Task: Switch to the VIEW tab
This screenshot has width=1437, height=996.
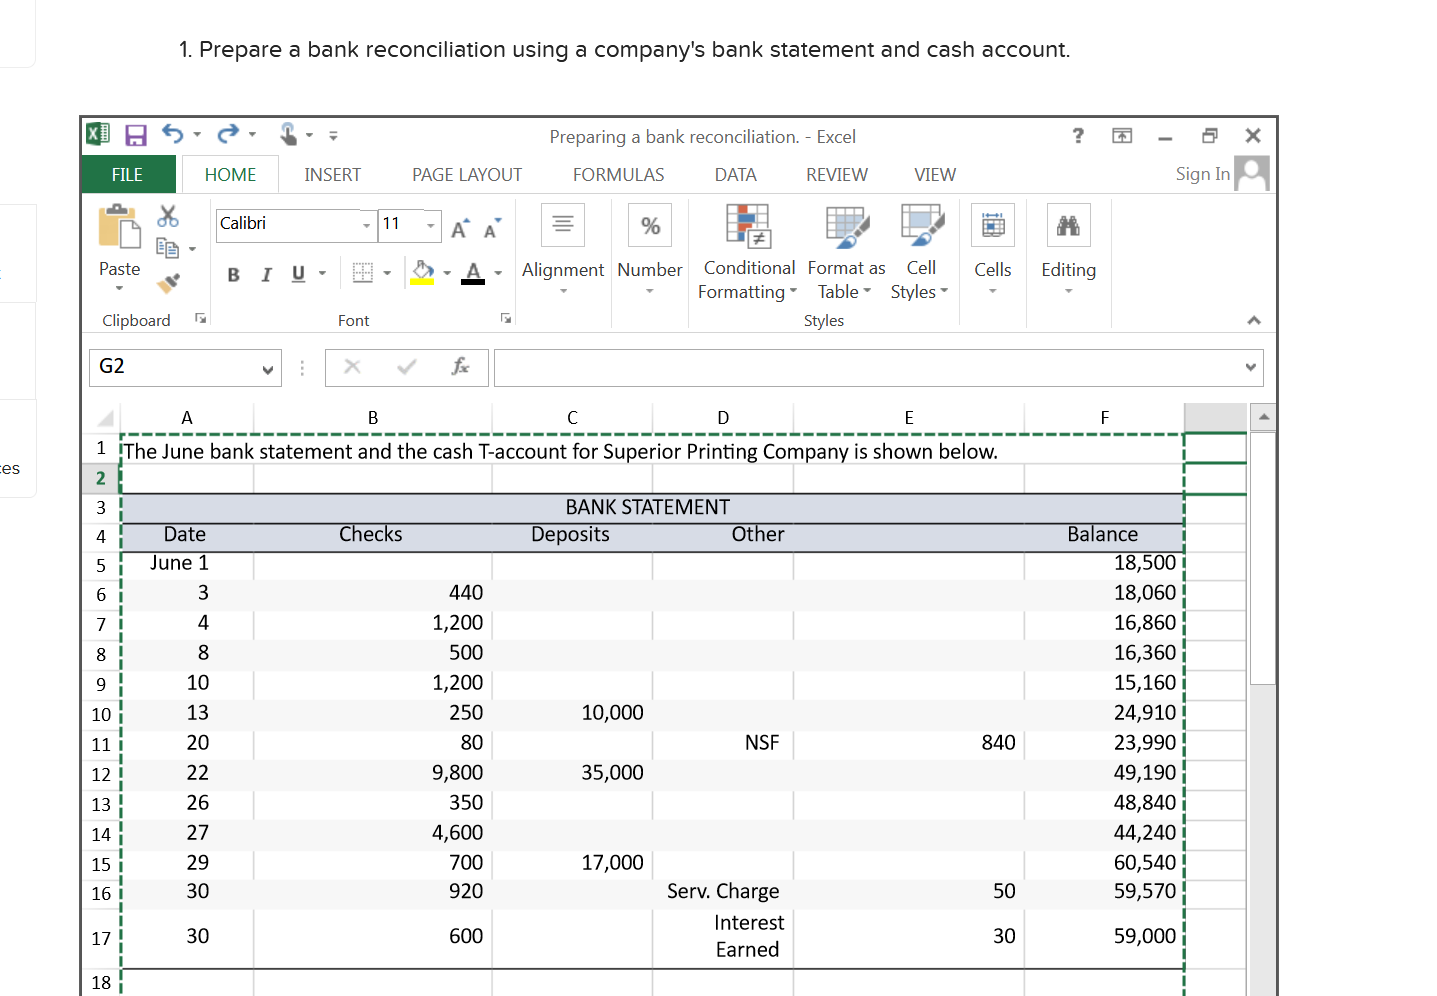Action: 935,174
